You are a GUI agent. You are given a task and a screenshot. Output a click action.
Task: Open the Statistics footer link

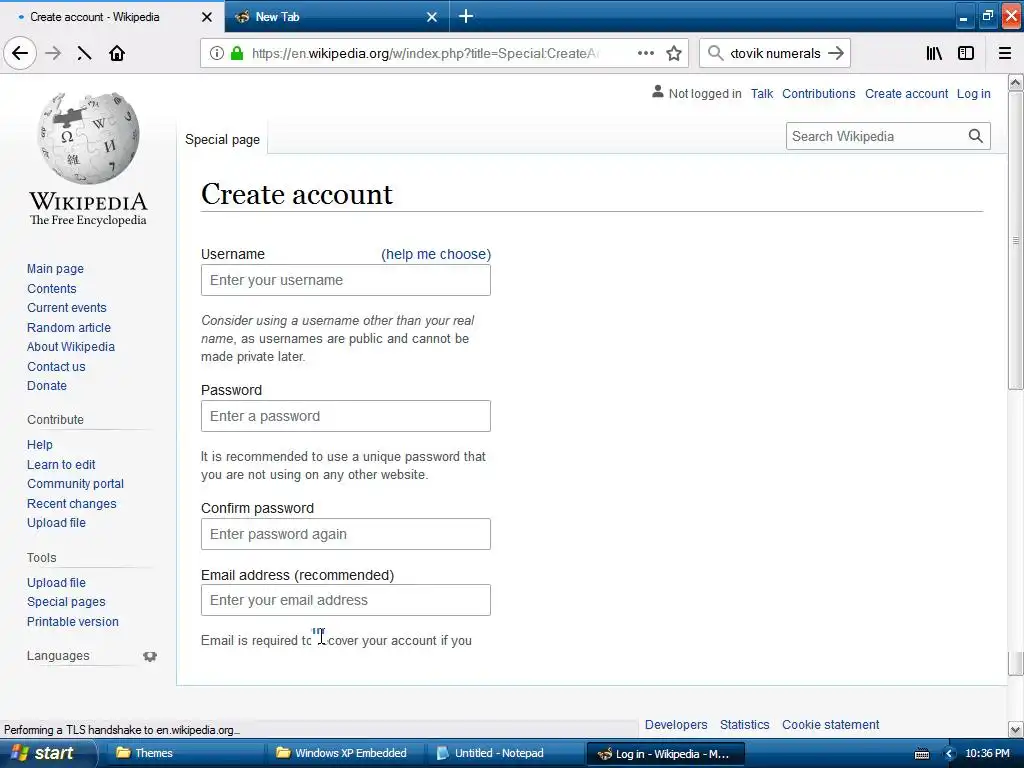tap(744, 724)
